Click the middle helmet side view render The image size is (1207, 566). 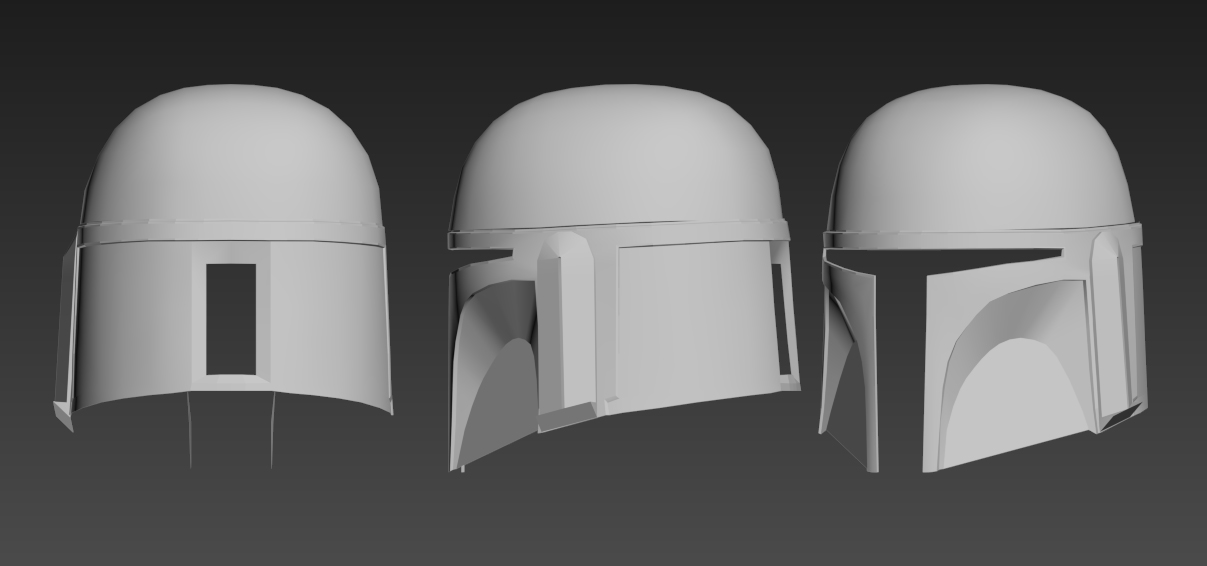click(x=624, y=278)
